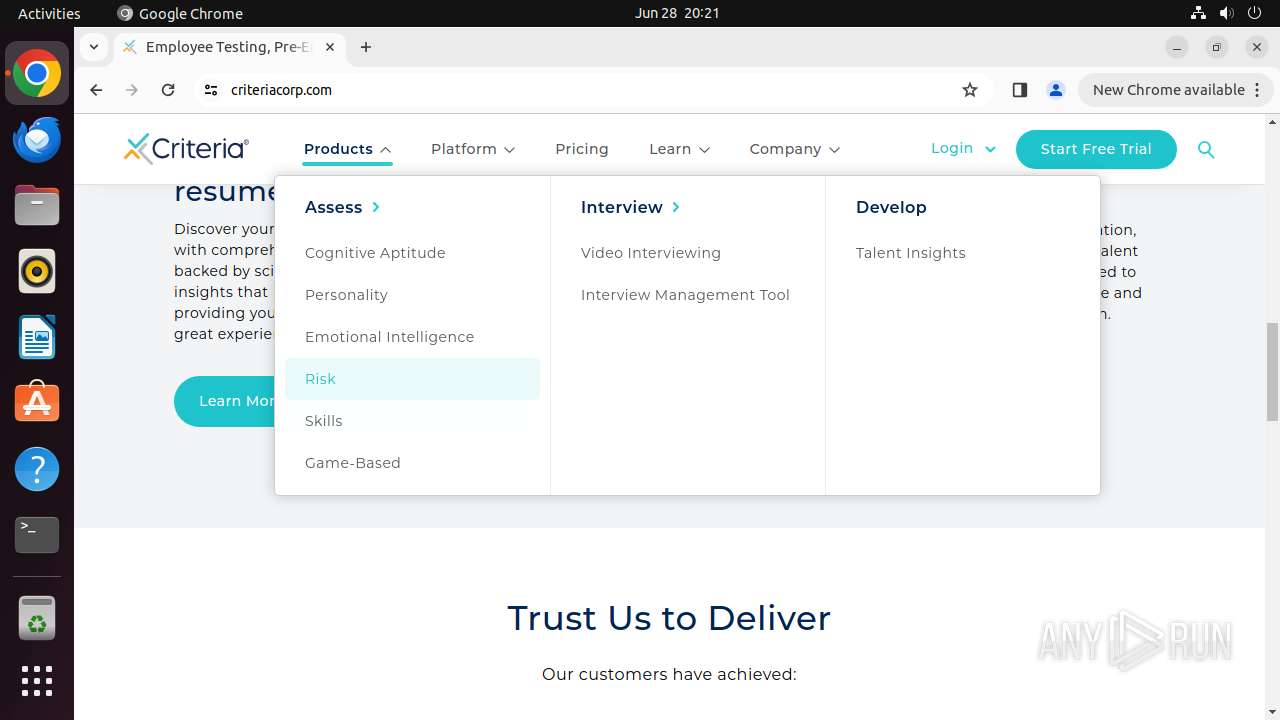The width and height of the screenshot is (1280, 720).
Task: Open LibreOffice Writer from the dock
Action: click(x=37, y=337)
